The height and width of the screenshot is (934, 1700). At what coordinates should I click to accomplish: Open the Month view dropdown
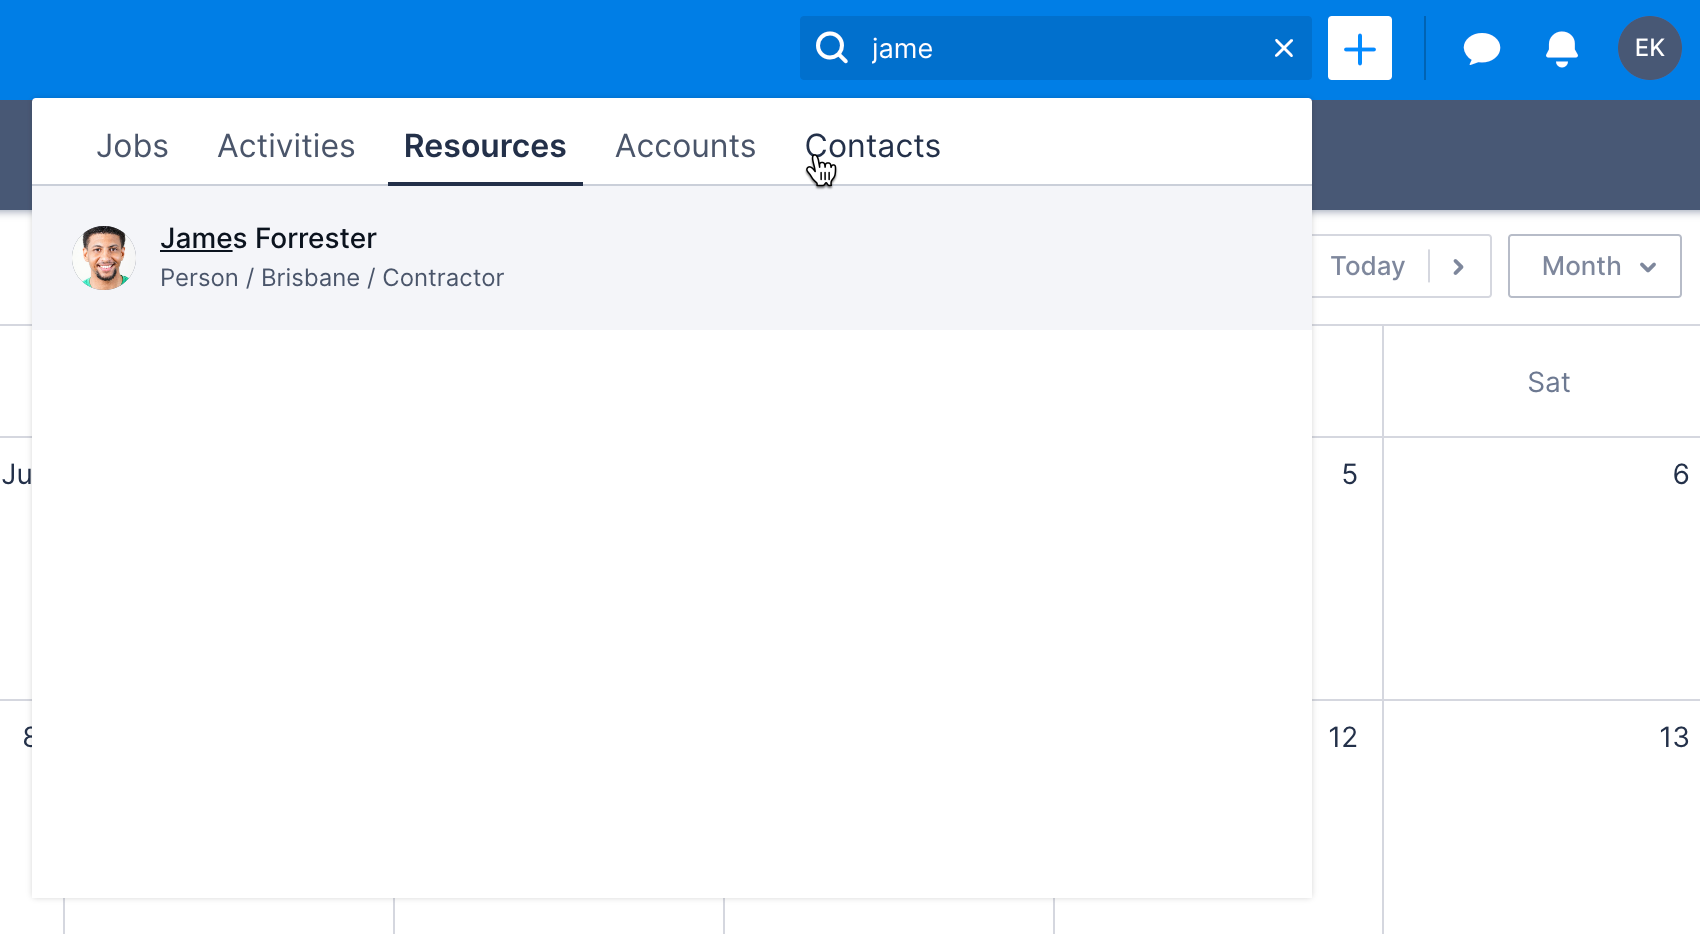pos(1594,266)
